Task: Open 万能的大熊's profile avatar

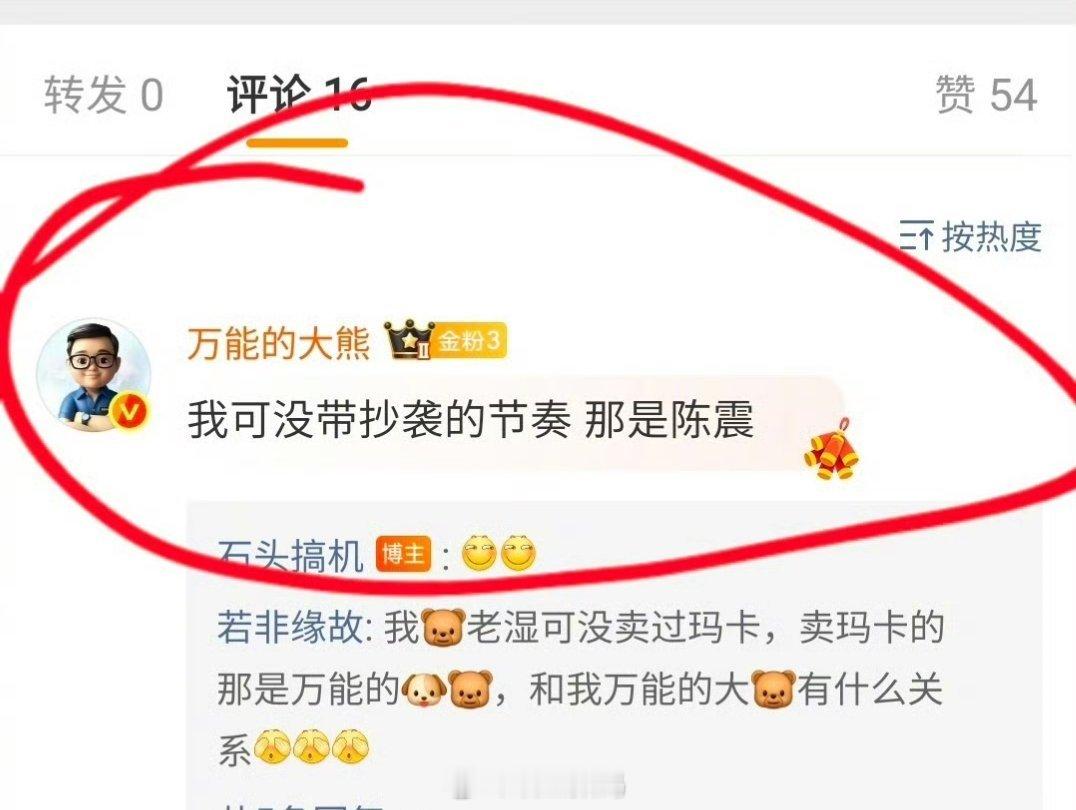Action: (94, 374)
